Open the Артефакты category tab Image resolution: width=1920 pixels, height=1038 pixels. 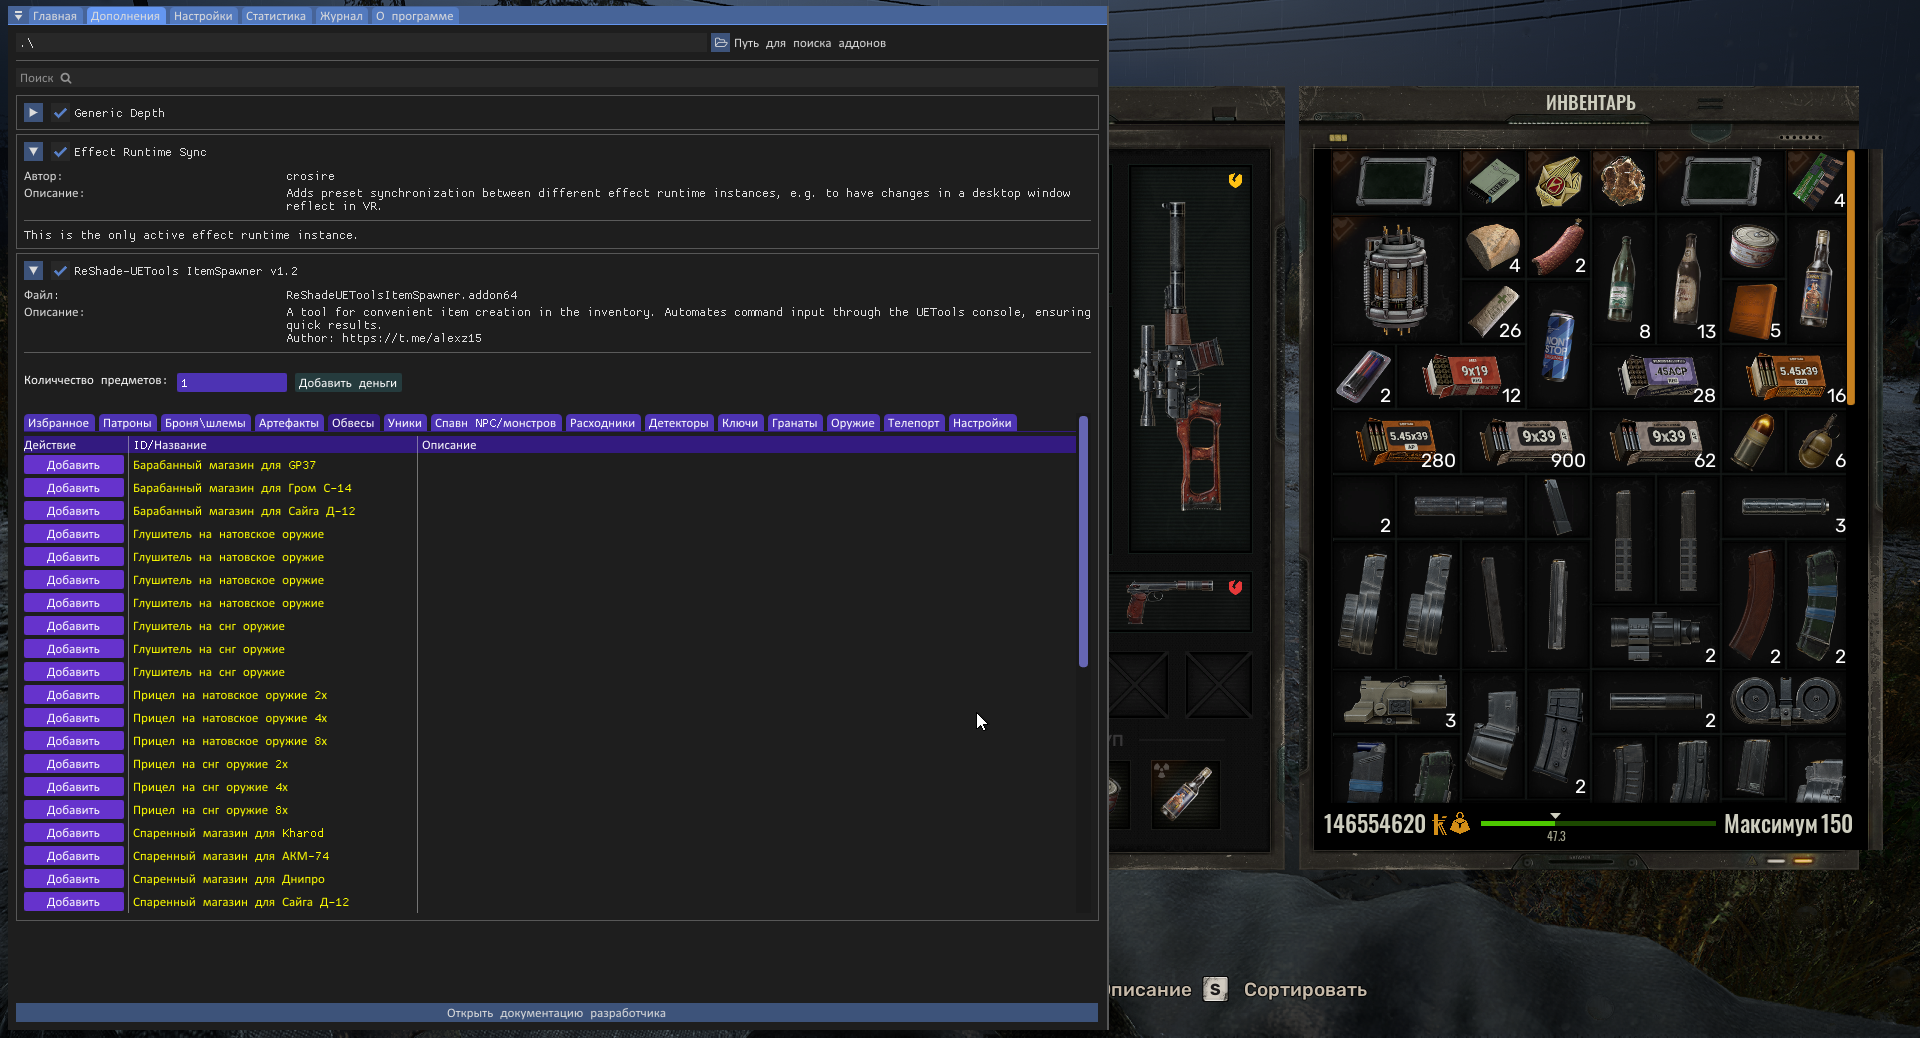click(288, 423)
